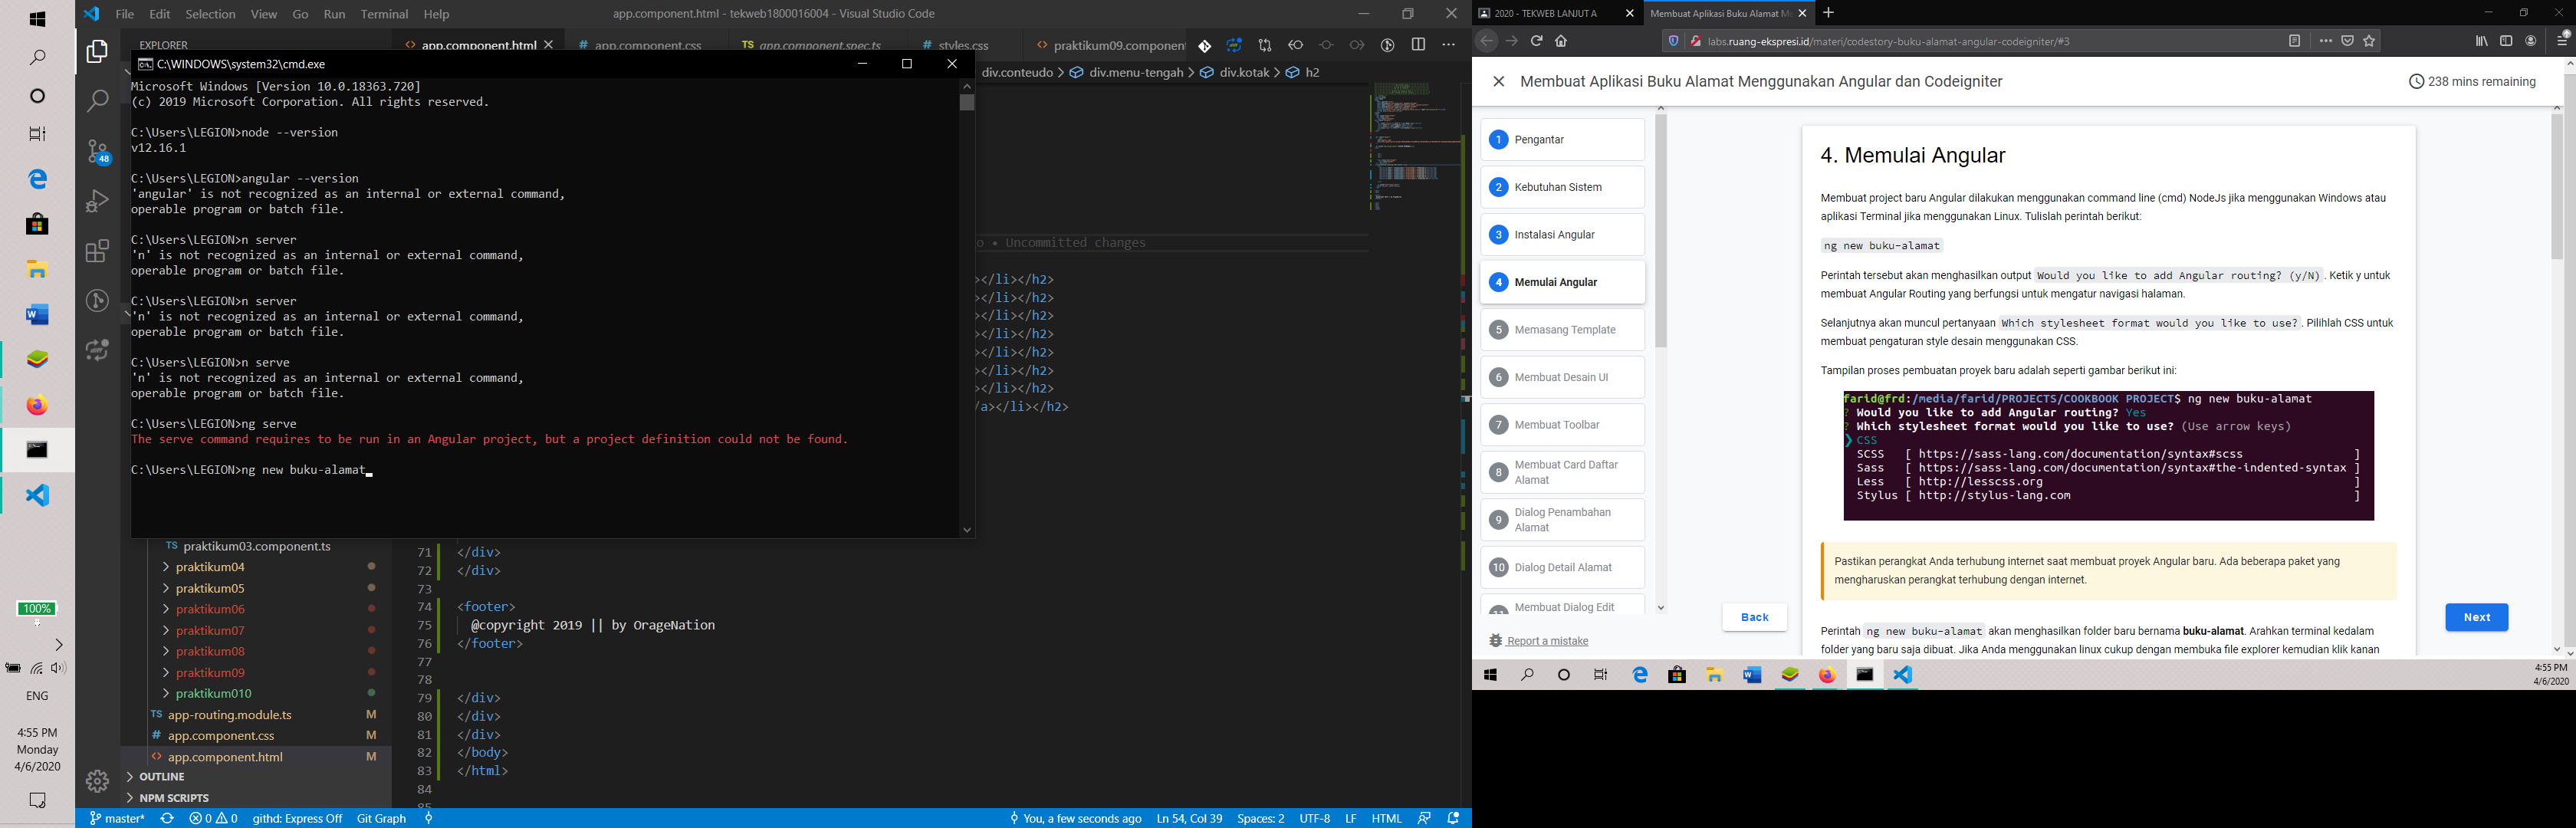The image size is (2576, 828).
Task: Close the codelab with X icon
Action: pos(1498,82)
